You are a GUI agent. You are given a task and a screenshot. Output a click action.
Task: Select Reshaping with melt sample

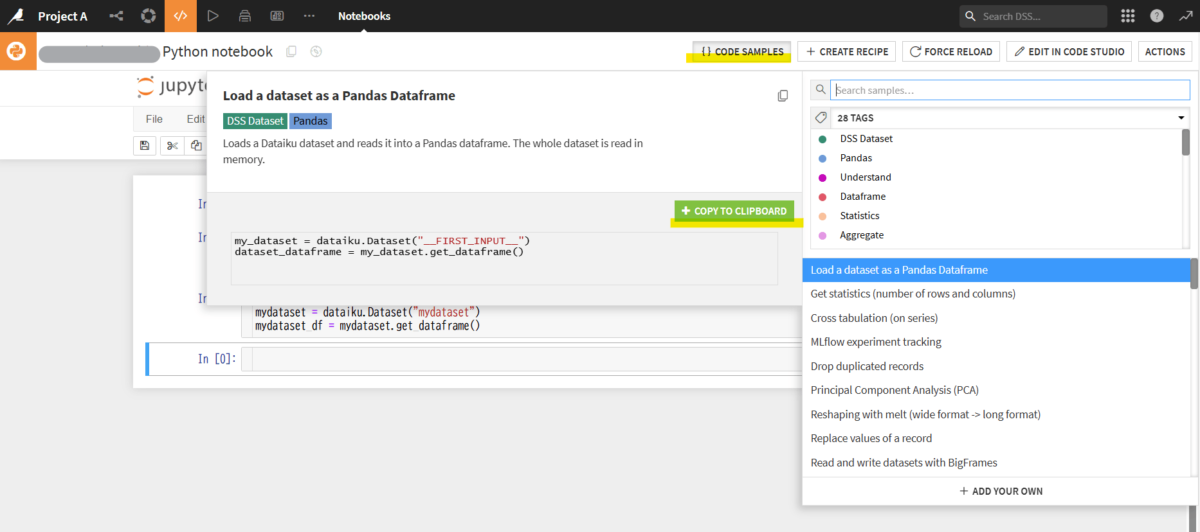[x=997, y=414]
